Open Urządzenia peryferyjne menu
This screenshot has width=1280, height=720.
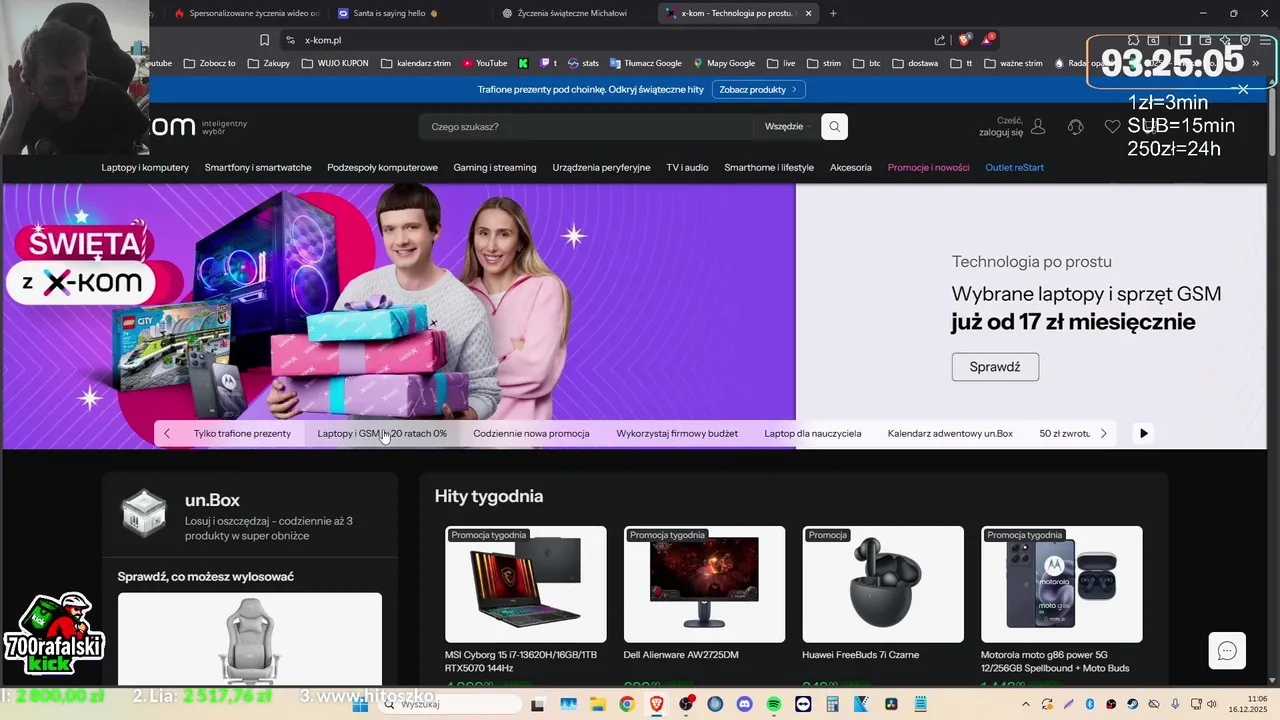[601, 167]
